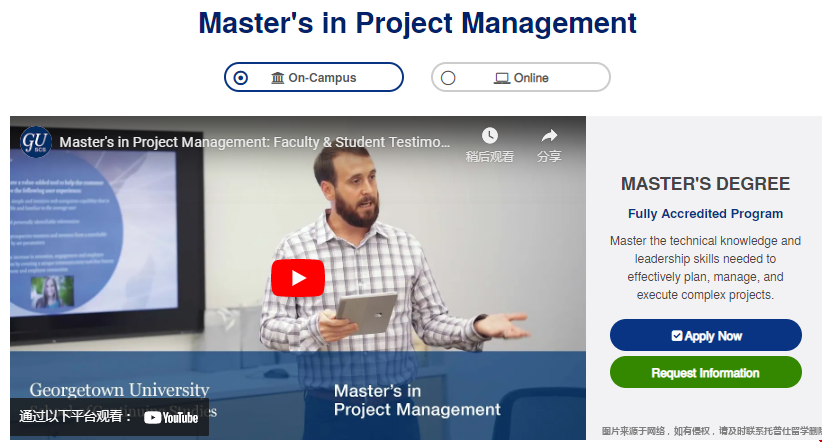This screenshot has width=822, height=442.
Task: Click the Share arrow icon on video
Action: (x=549, y=135)
